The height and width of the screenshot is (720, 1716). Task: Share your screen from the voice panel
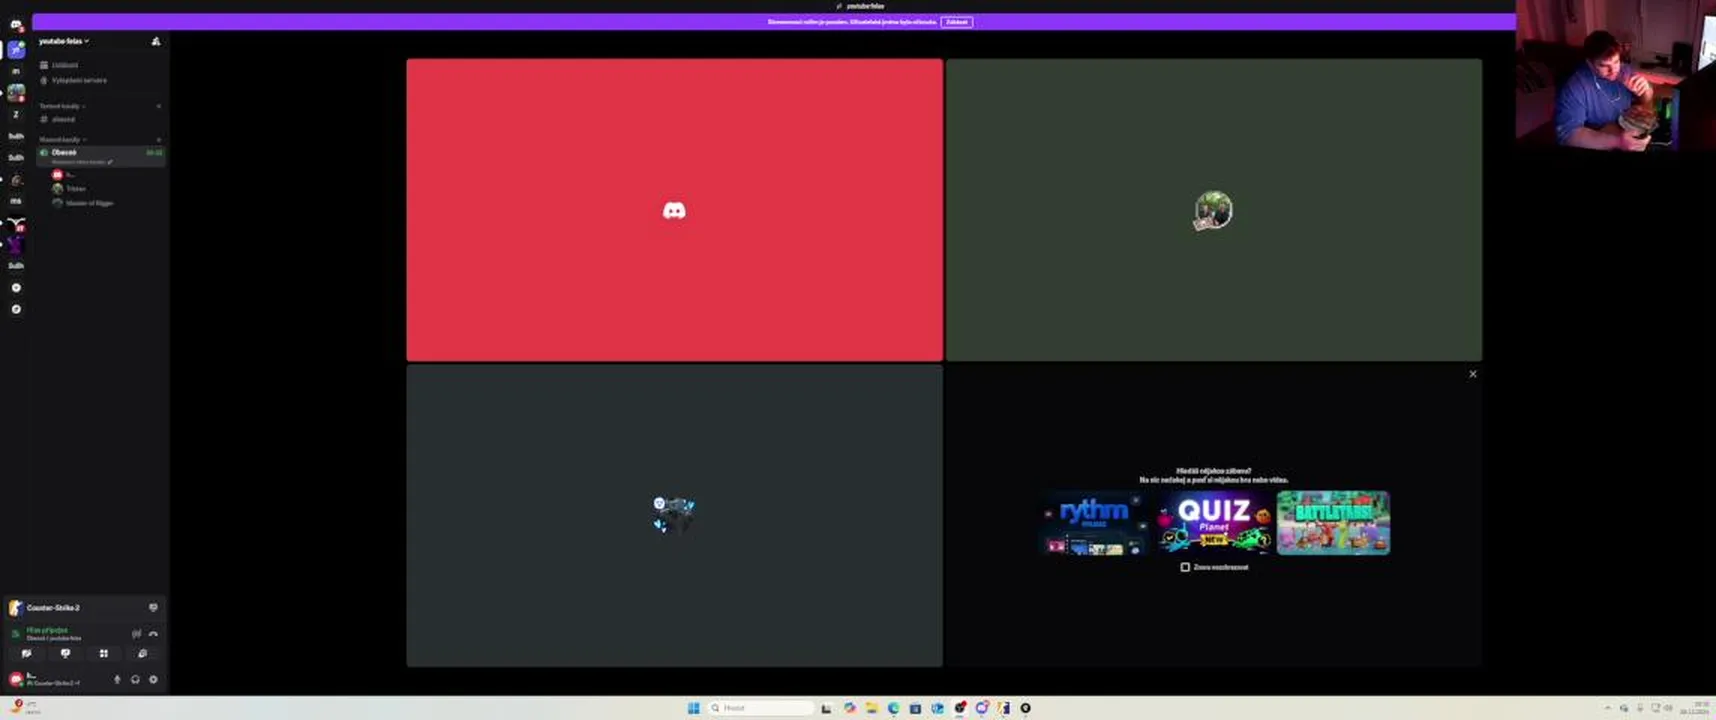pos(65,653)
